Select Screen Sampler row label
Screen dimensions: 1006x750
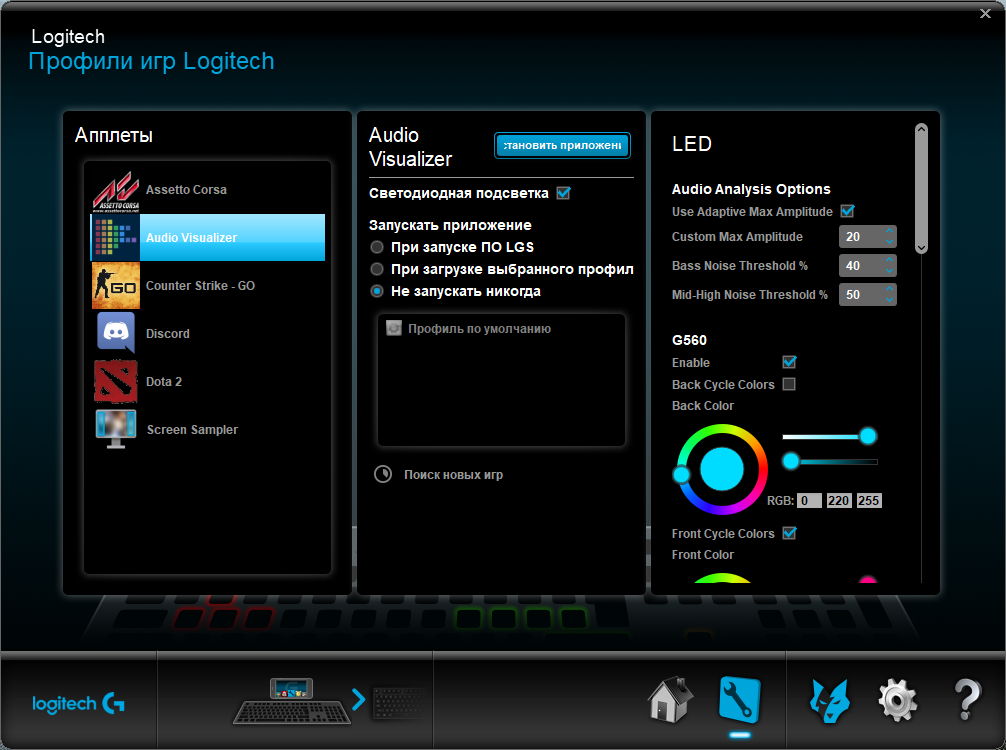point(192,430)
